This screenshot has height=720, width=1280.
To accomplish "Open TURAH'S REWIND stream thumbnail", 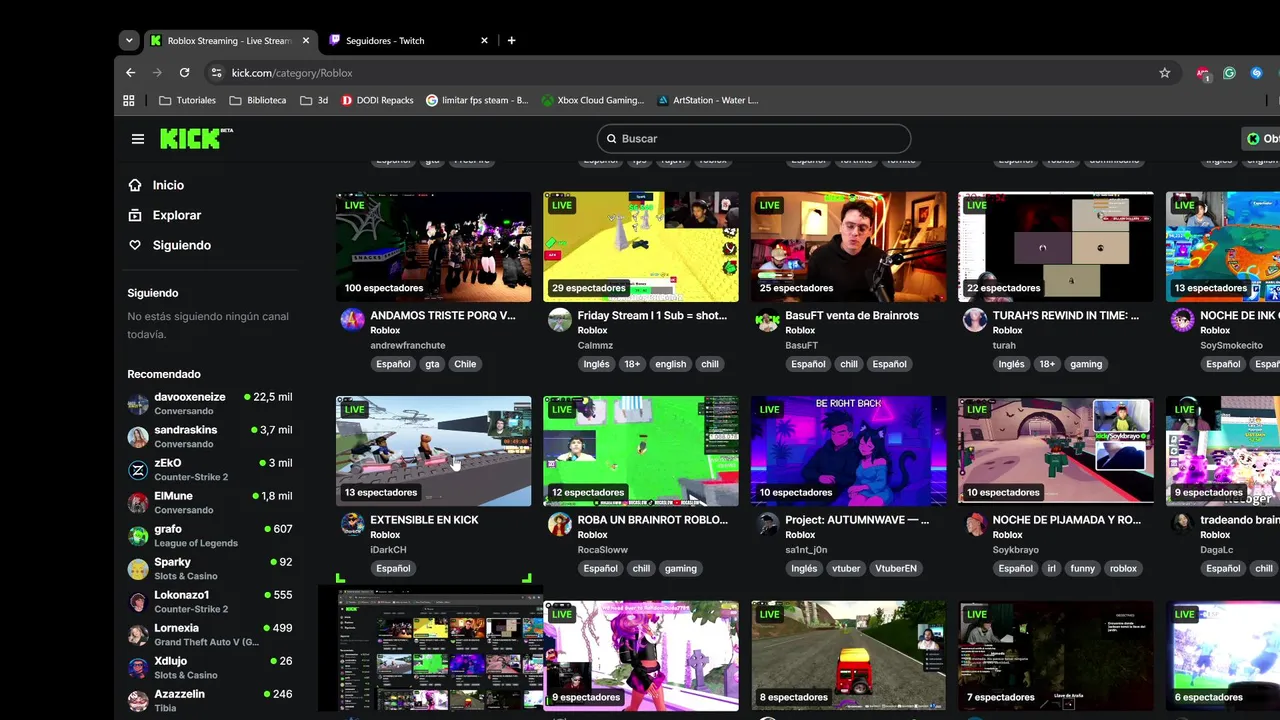I will (x=1056, y=247).
